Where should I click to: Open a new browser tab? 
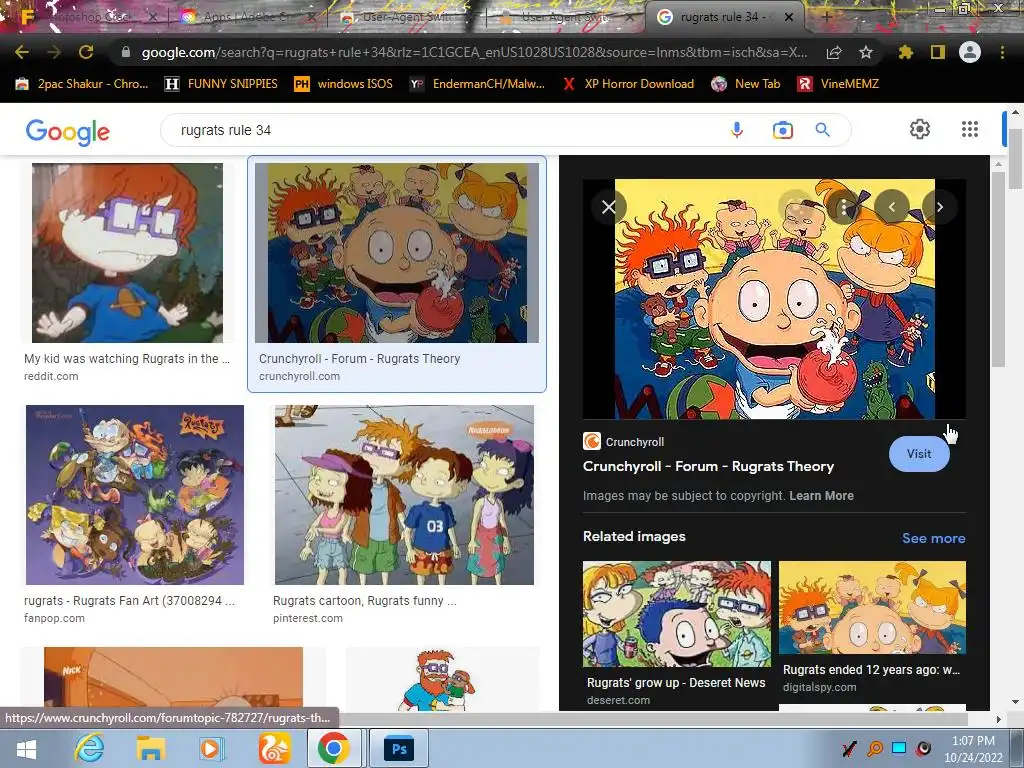click(827, 17)
